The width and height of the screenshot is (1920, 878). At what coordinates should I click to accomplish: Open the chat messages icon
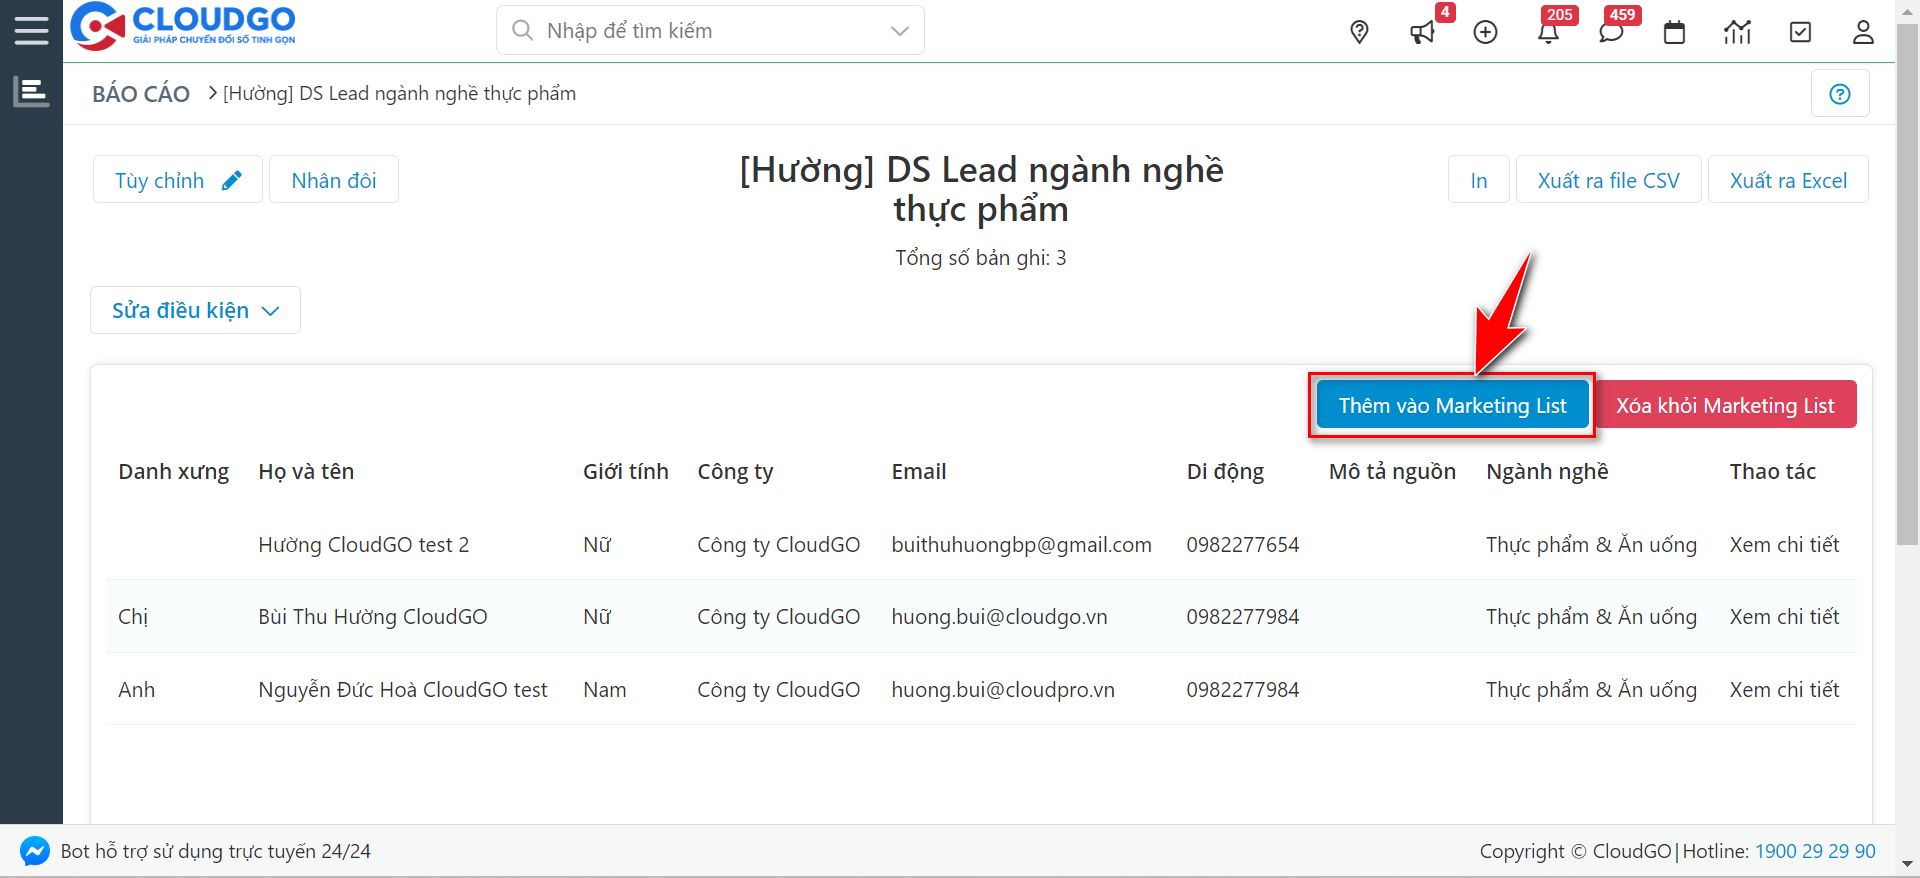pos(1611,32)
